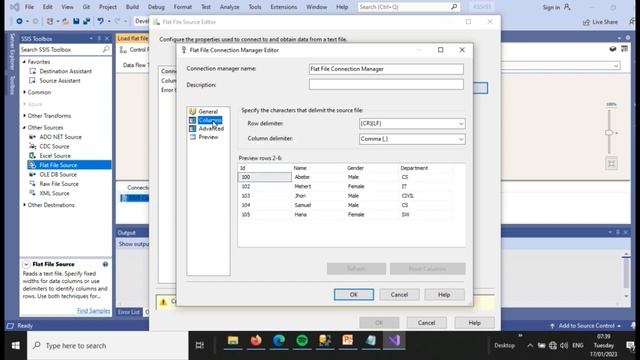Click the Connection manager name field
Viewport: 640px width, 360px height.
coord(386,69)
